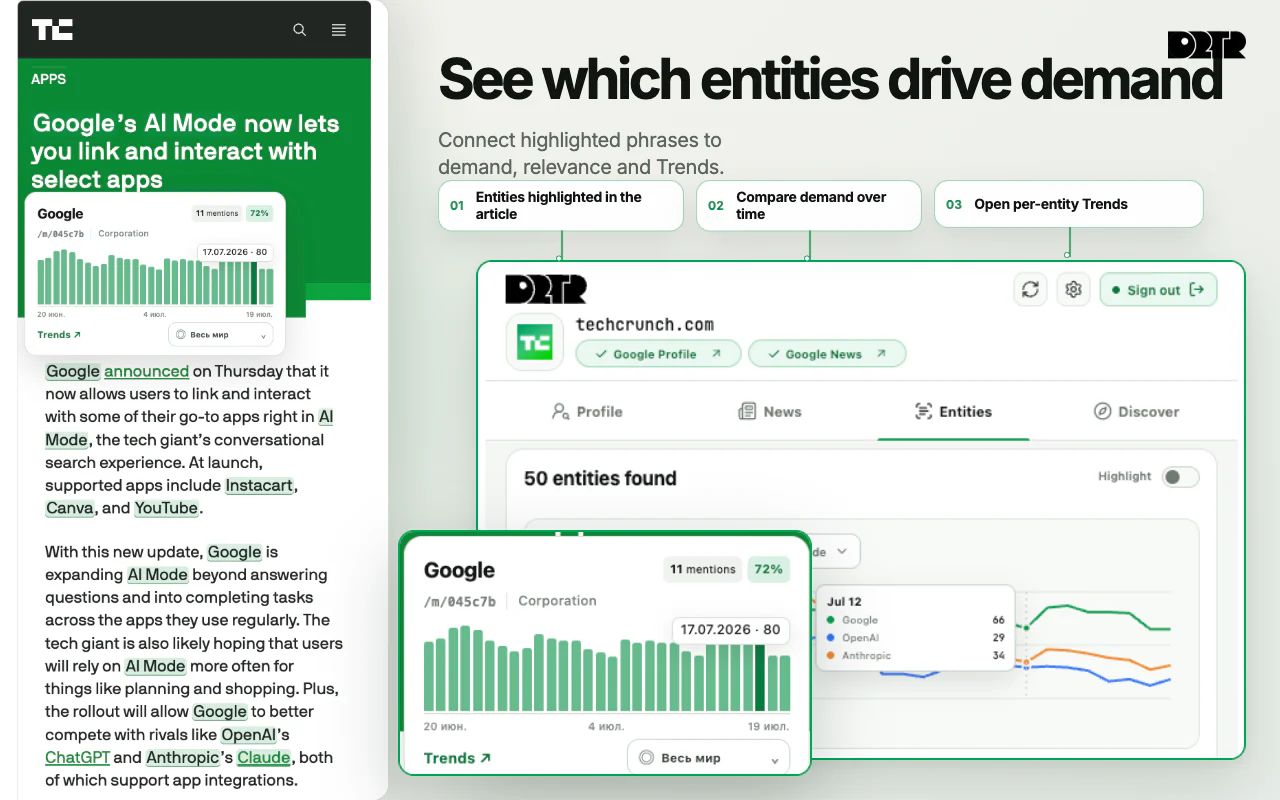
Task: Click the refresh icon in the D2TR panel
Action: pos(1030,289)
